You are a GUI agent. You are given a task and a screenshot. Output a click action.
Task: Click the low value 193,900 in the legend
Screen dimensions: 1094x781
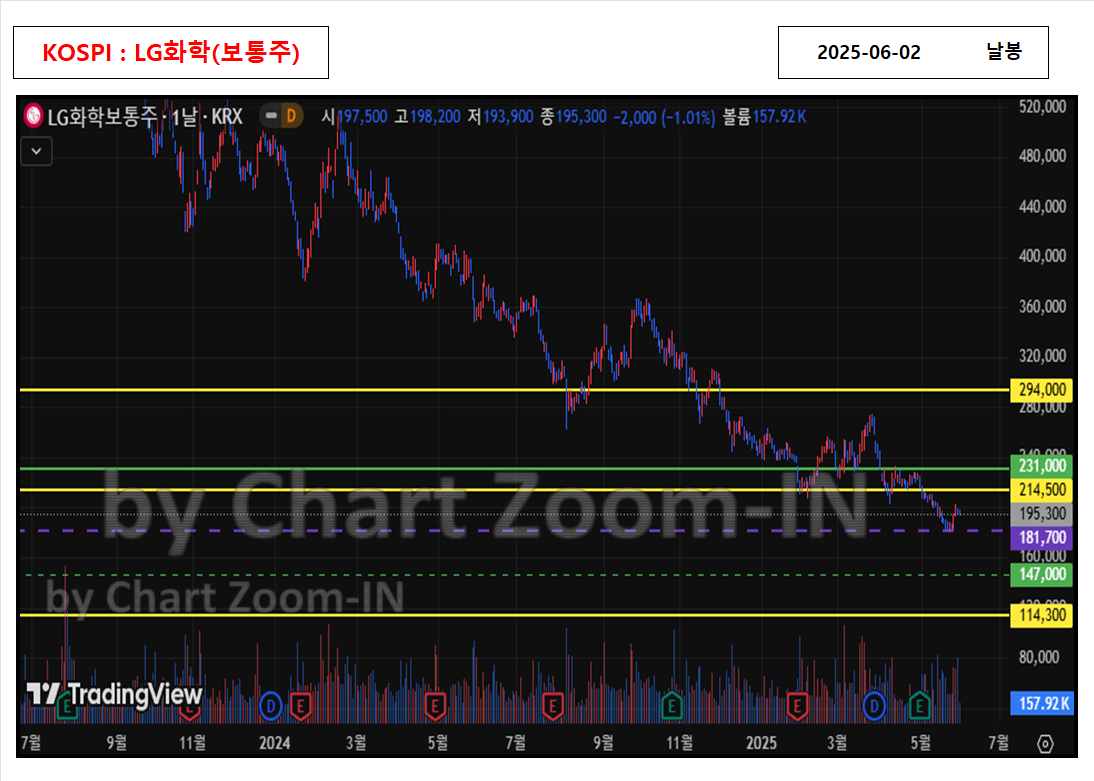(509, 117)
